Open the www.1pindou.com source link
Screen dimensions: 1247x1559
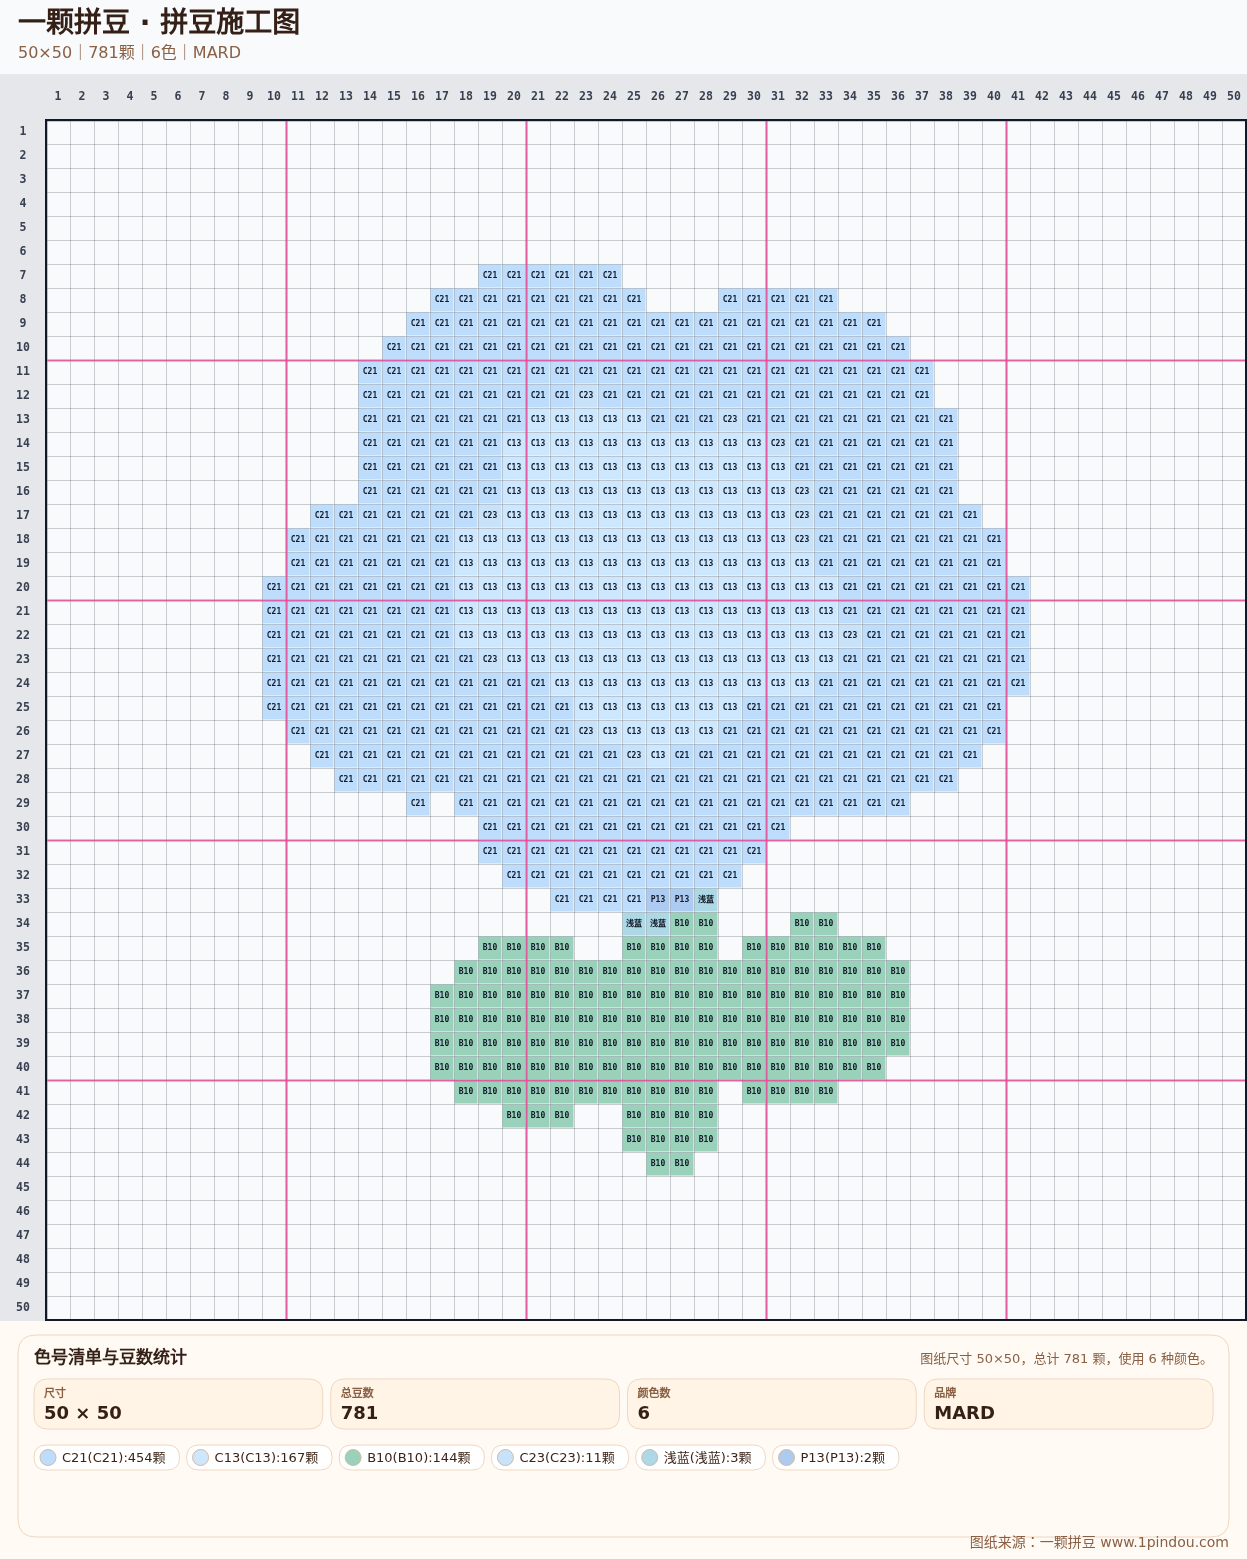tap(1164, 1542)
